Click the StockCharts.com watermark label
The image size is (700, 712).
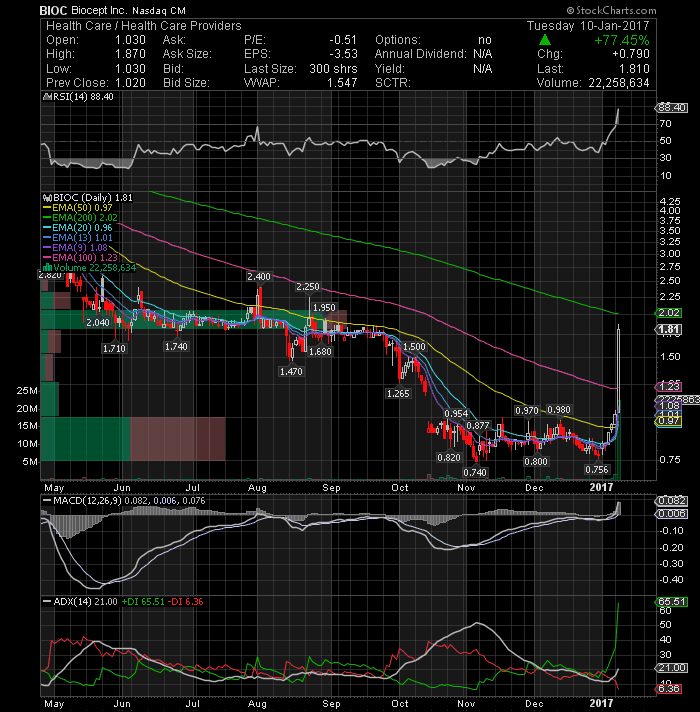coord(611,10)
